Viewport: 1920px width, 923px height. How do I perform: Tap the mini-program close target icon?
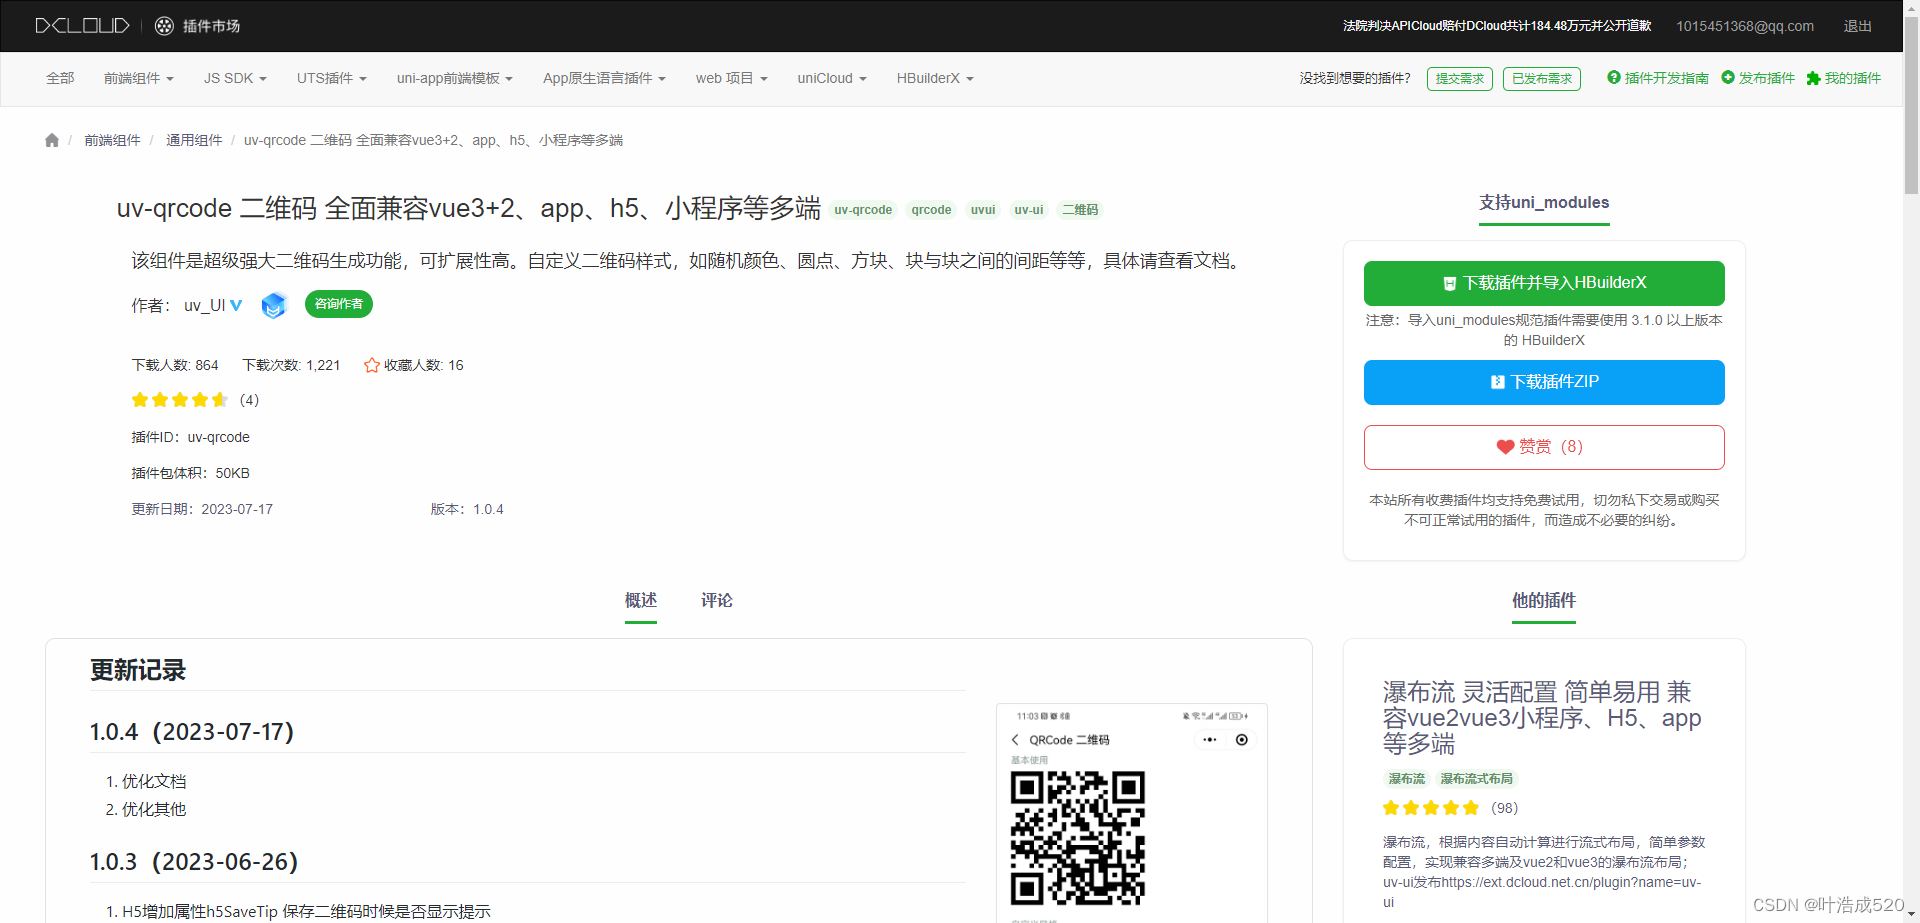click(1241, 740)
